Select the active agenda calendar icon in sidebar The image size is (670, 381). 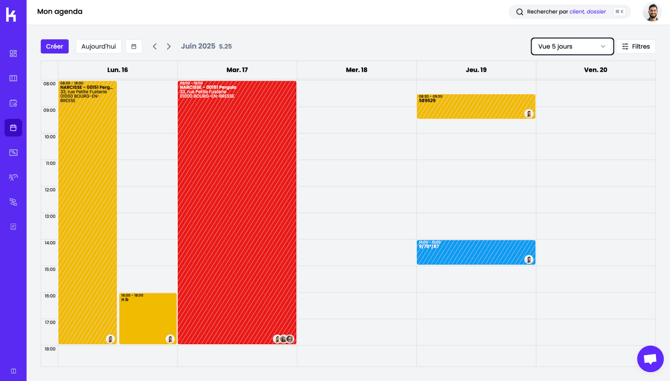[13, 128]
